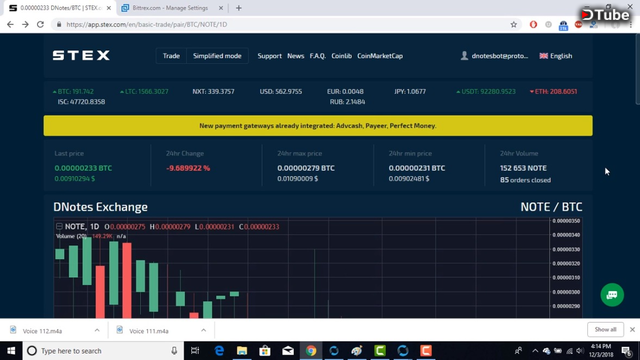Open the Support link
The width and height of the screenshot is (640, 360).
269,56
